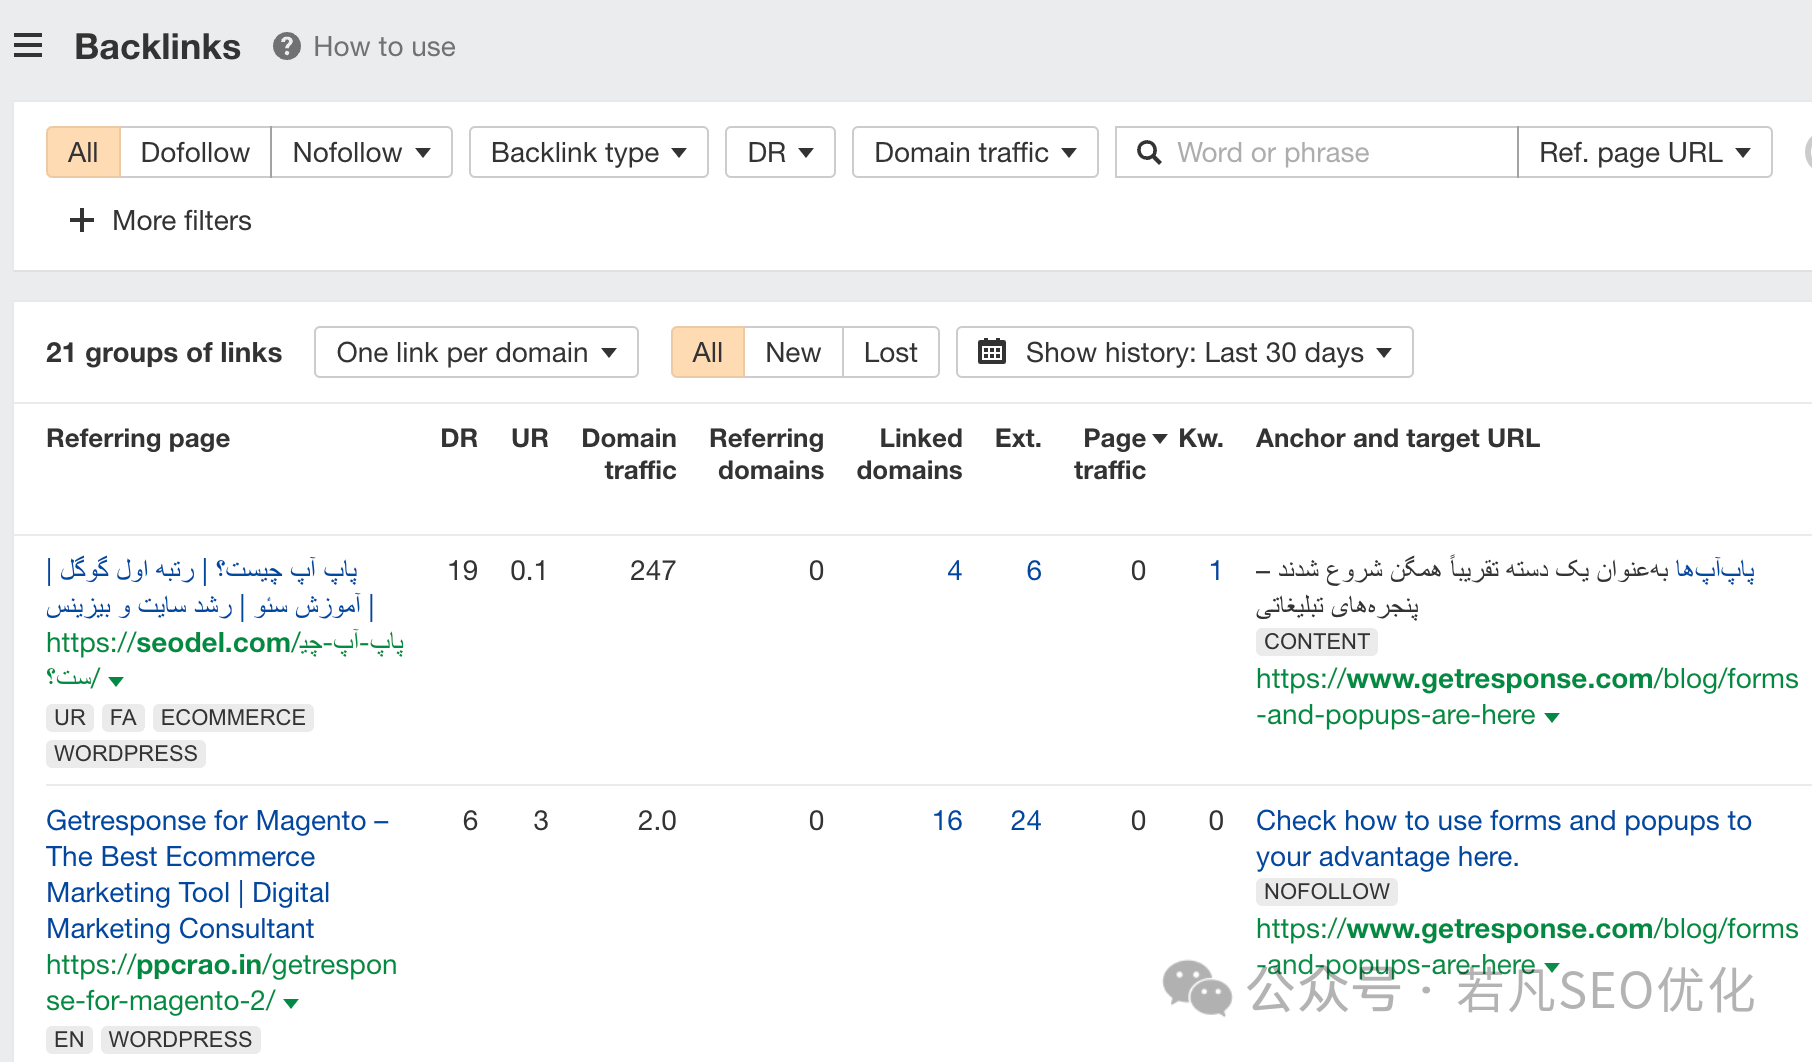Open first getresponse.com target URL
The height and width of the screenshot is (1062, 1812).
1527,696
